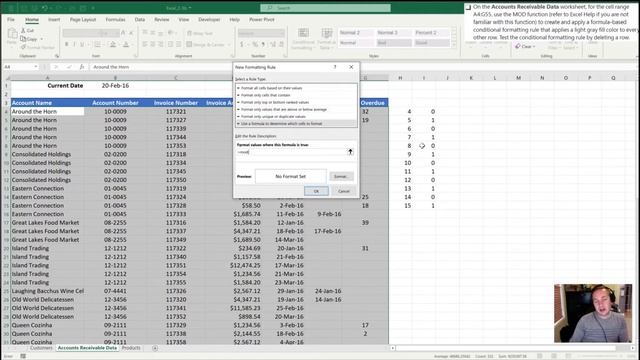Apply the Good cell style
The height and width of the screenshot is (360, 640).
point(432,43)
